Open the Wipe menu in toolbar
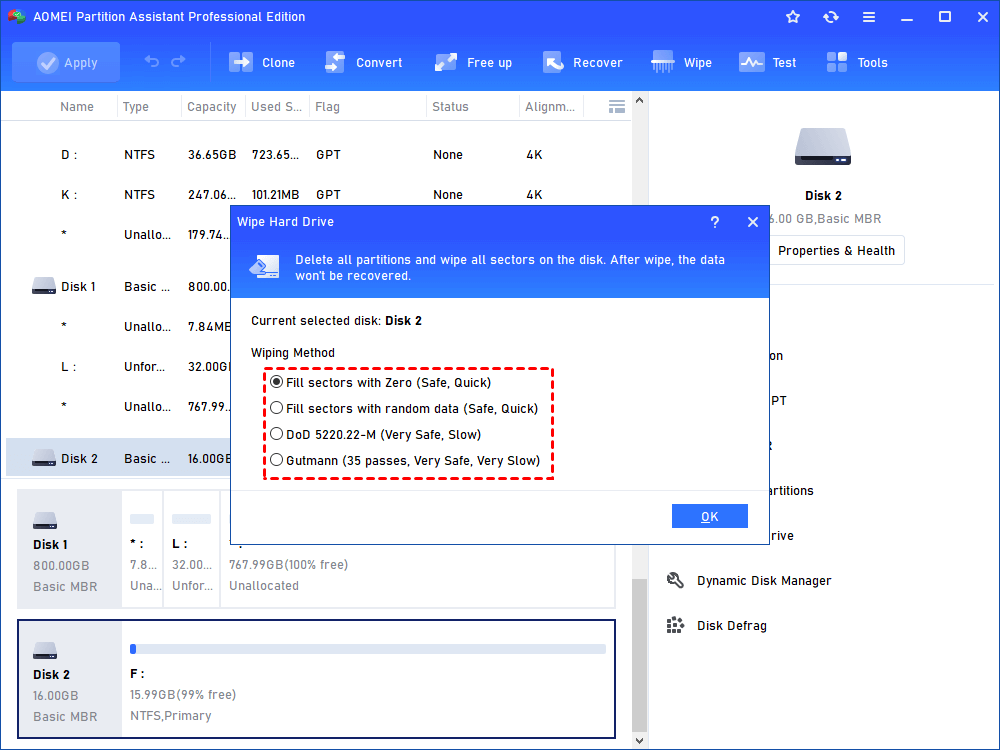 681,62
